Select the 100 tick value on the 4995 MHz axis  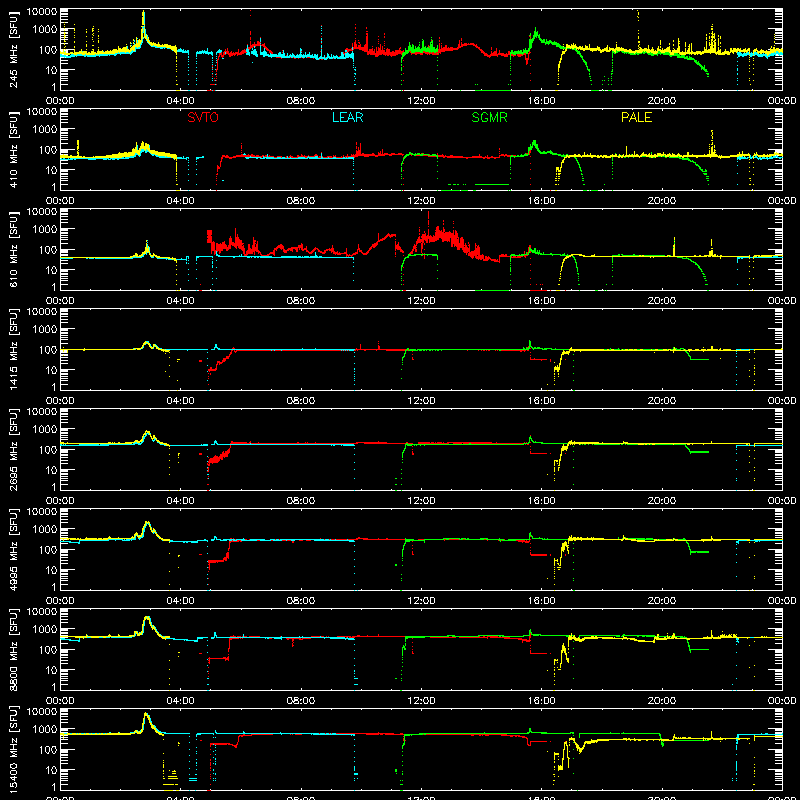coord(48,550)
